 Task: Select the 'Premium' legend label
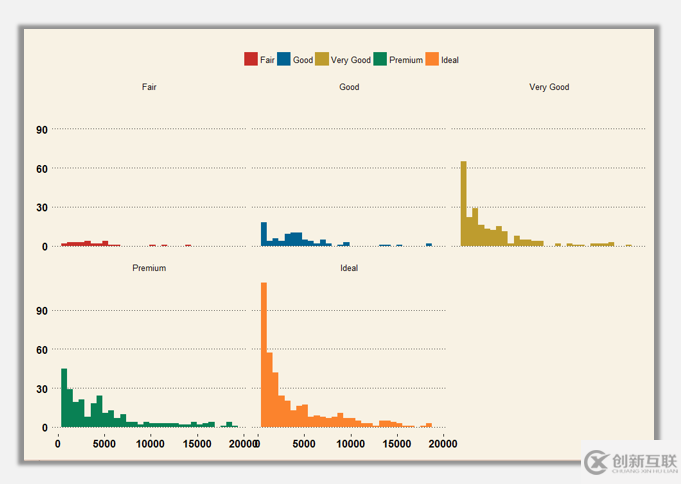[x=406, y=60]
